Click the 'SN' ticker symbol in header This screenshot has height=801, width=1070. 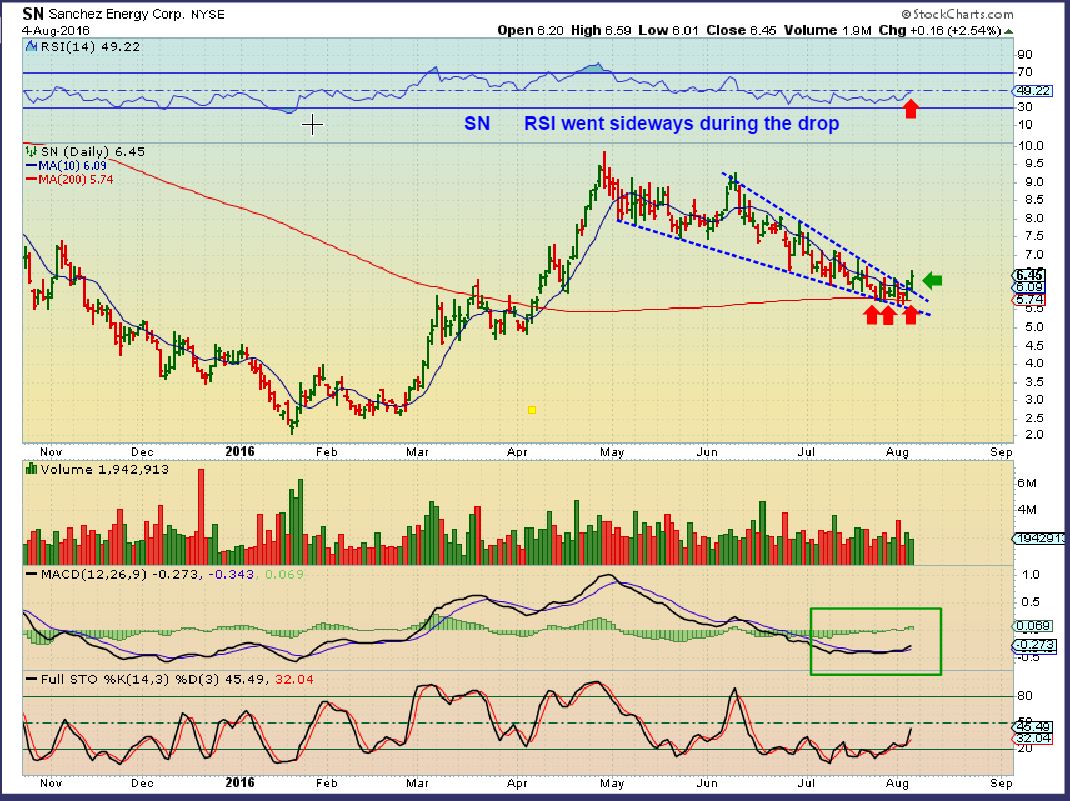33,14
